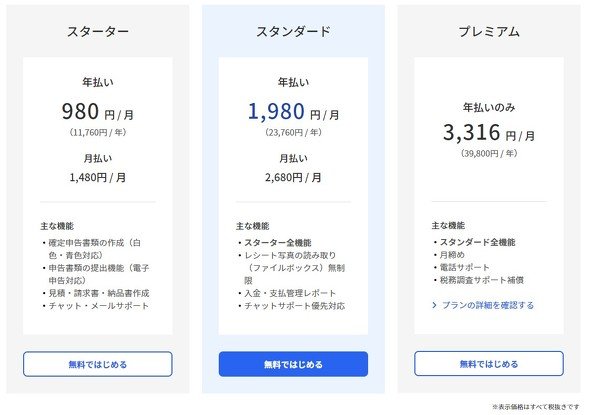Click the tax-excluded price footnote
Image resolution: width=590 pixels, height=415 pixels.
[535, 407]
